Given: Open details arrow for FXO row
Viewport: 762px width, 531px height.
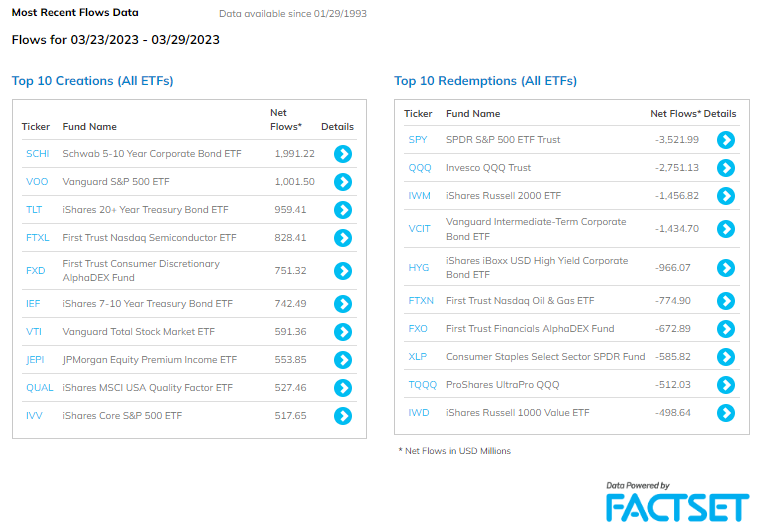Looking at the screenshot, I should pyautogui.click(x=726, y=329).
